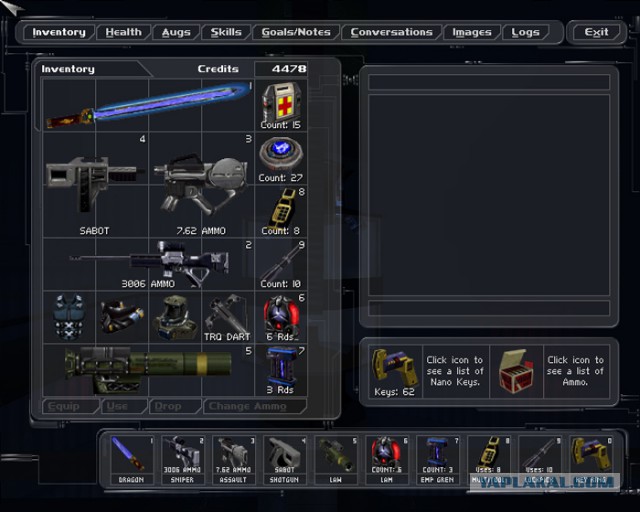Click the nano key ring icon
Viewport: 640px width, 512px height.
coord(395,372)
